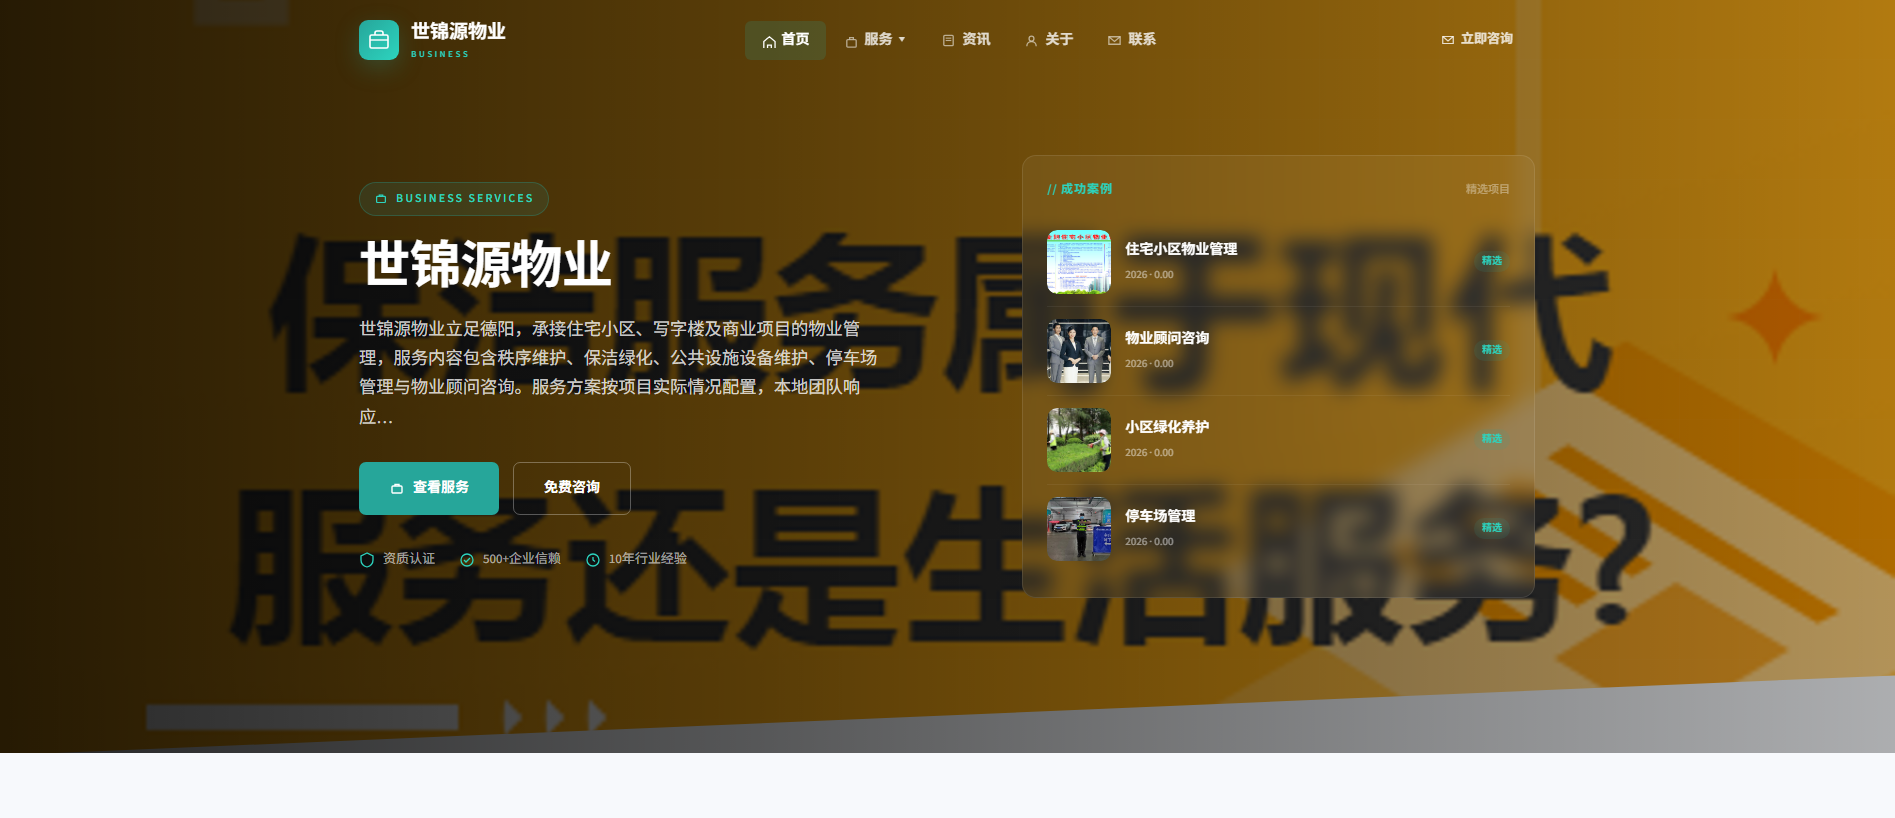Click the checkmark icon beside 500+企业信赖
1895x818 pixels.
pos(467,560)
